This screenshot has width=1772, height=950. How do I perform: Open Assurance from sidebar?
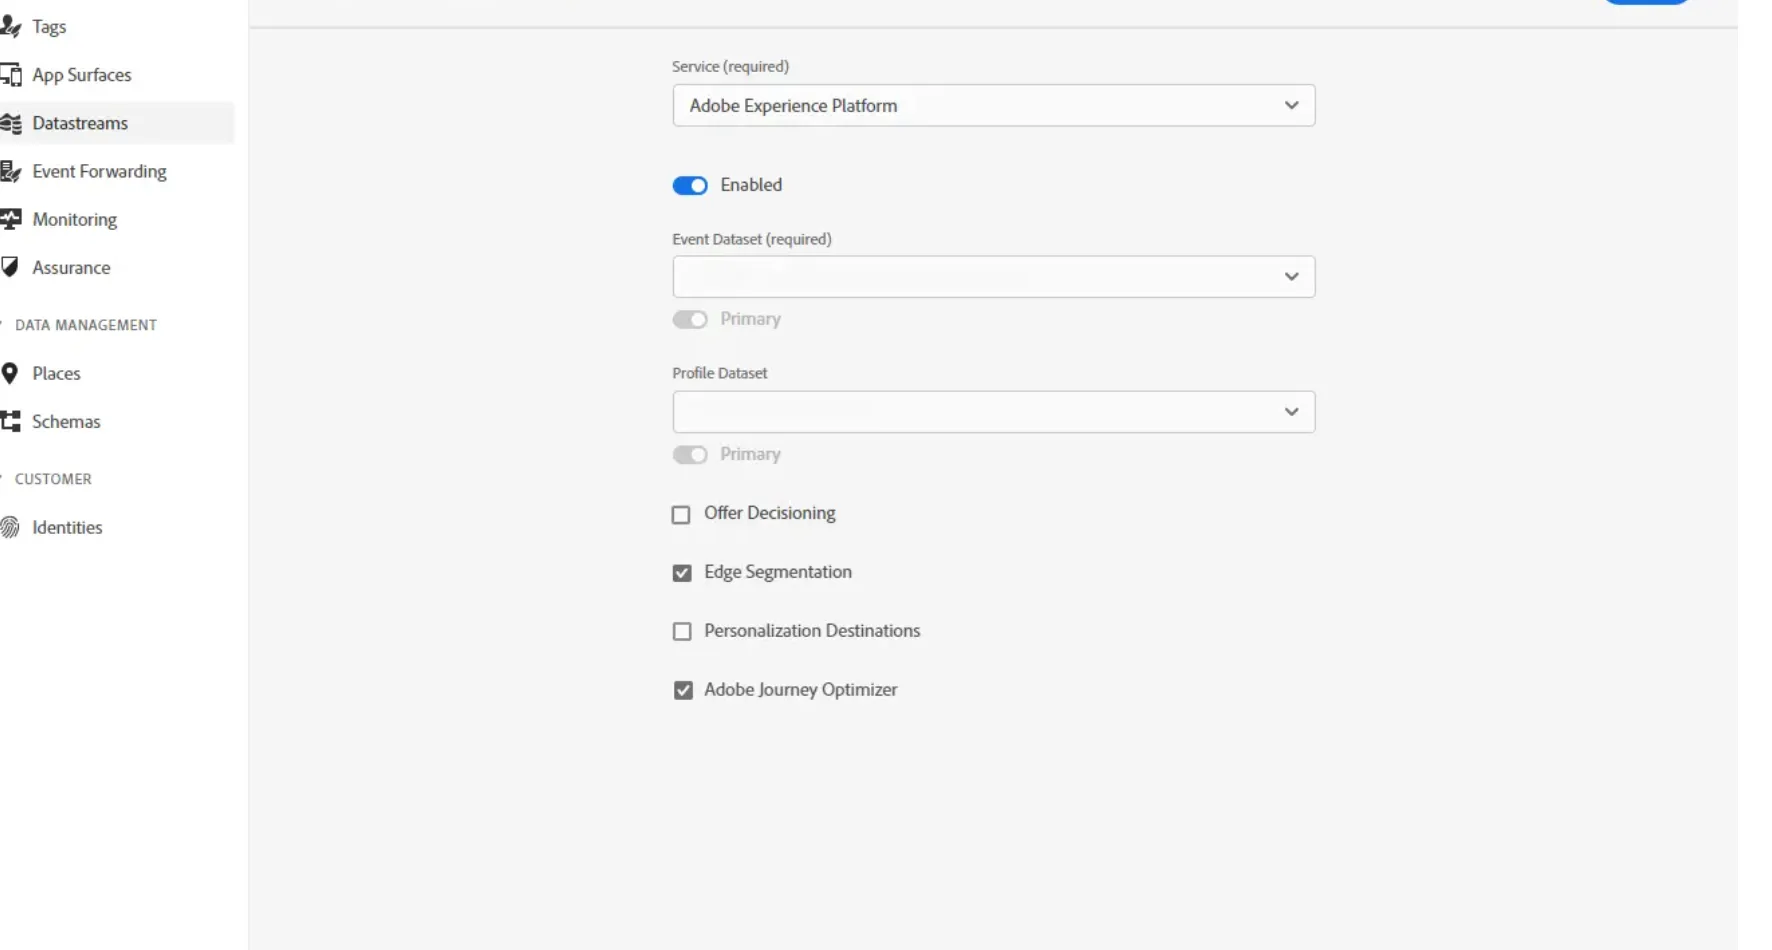71,267
